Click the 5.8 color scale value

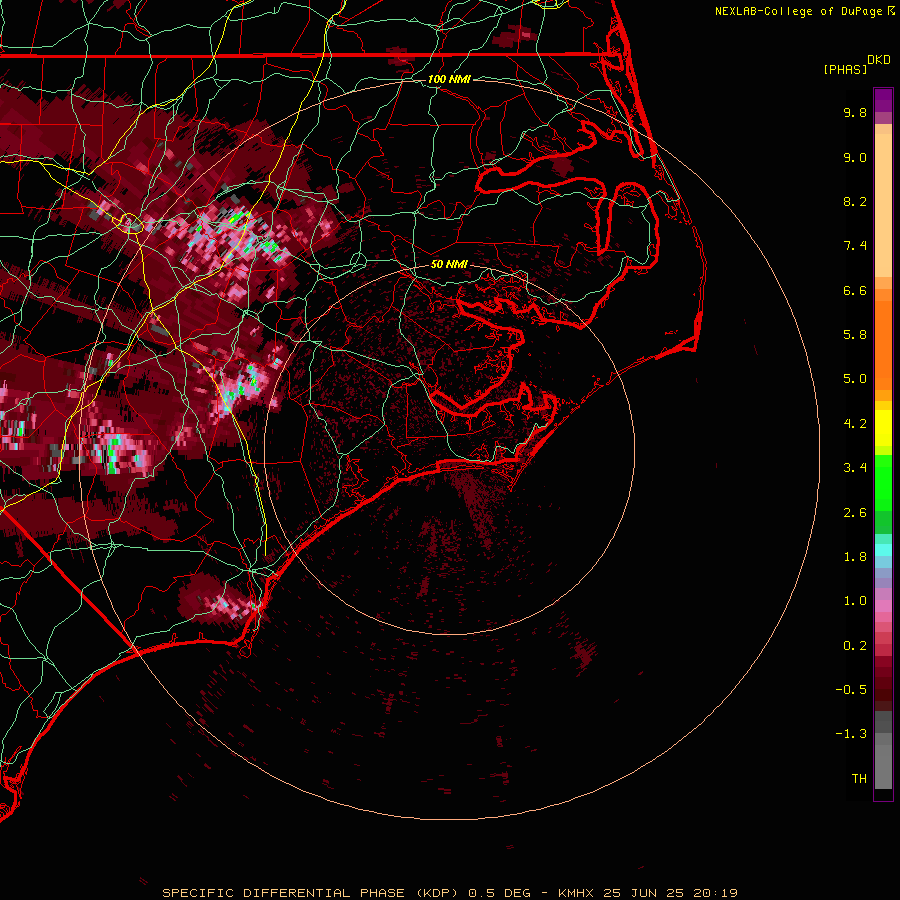click(x=855, y=335)
